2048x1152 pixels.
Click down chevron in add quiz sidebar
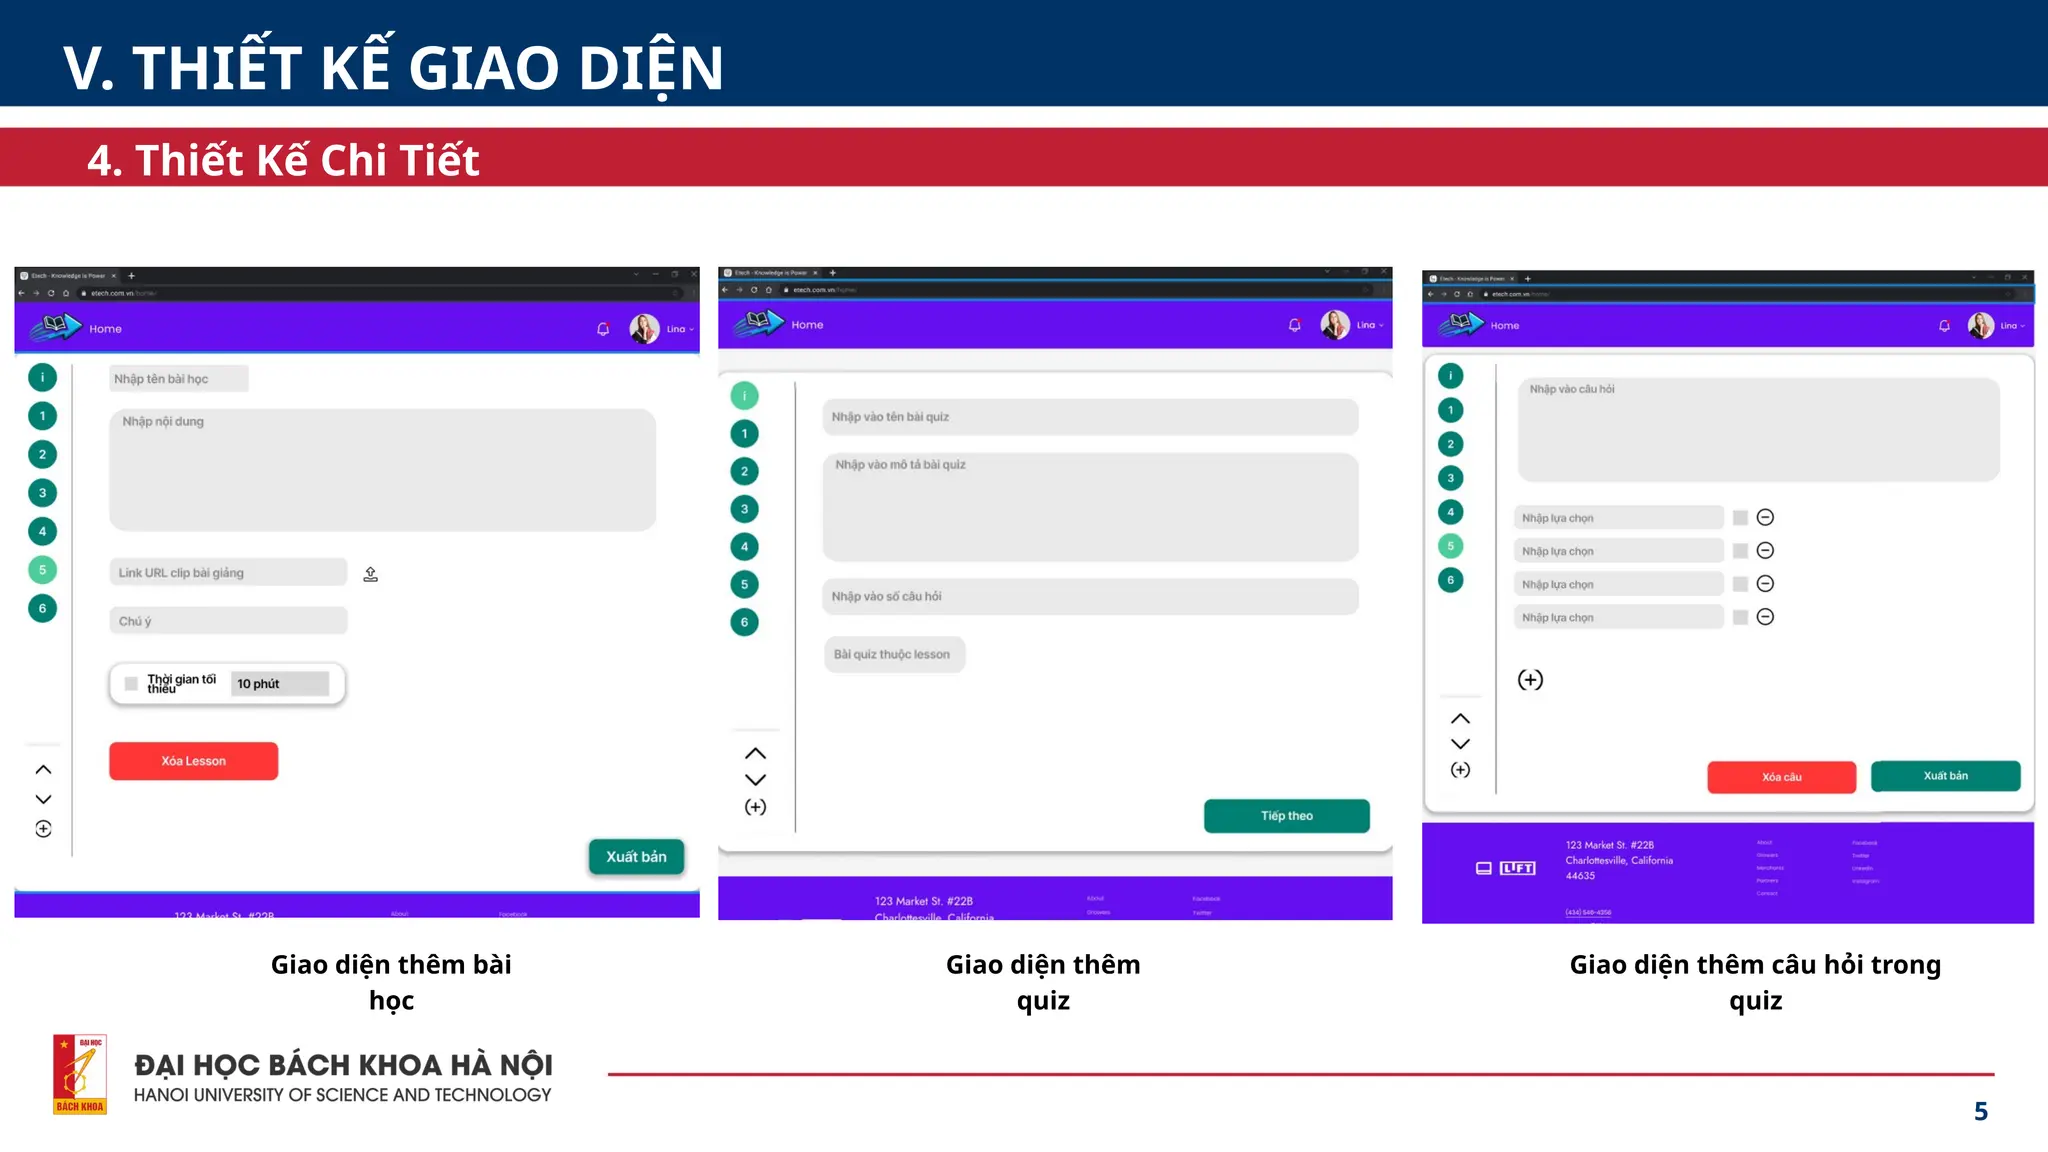756,780
